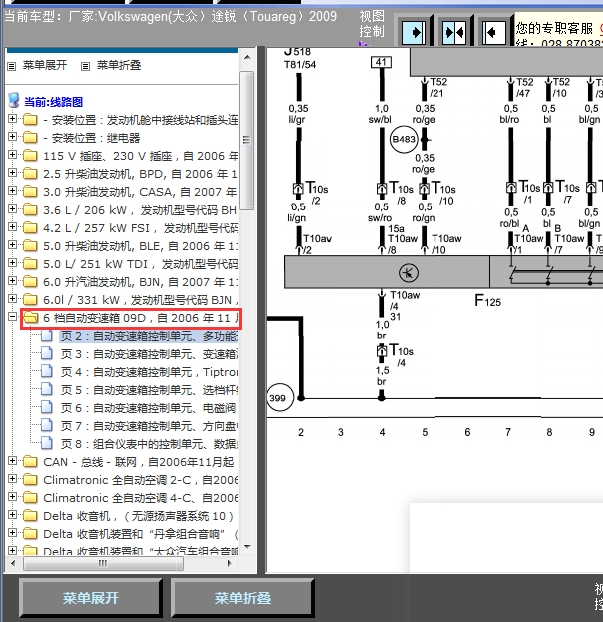Expand the 6.0l / 331 kW node

pyautogui.click(x=12, y=298)
